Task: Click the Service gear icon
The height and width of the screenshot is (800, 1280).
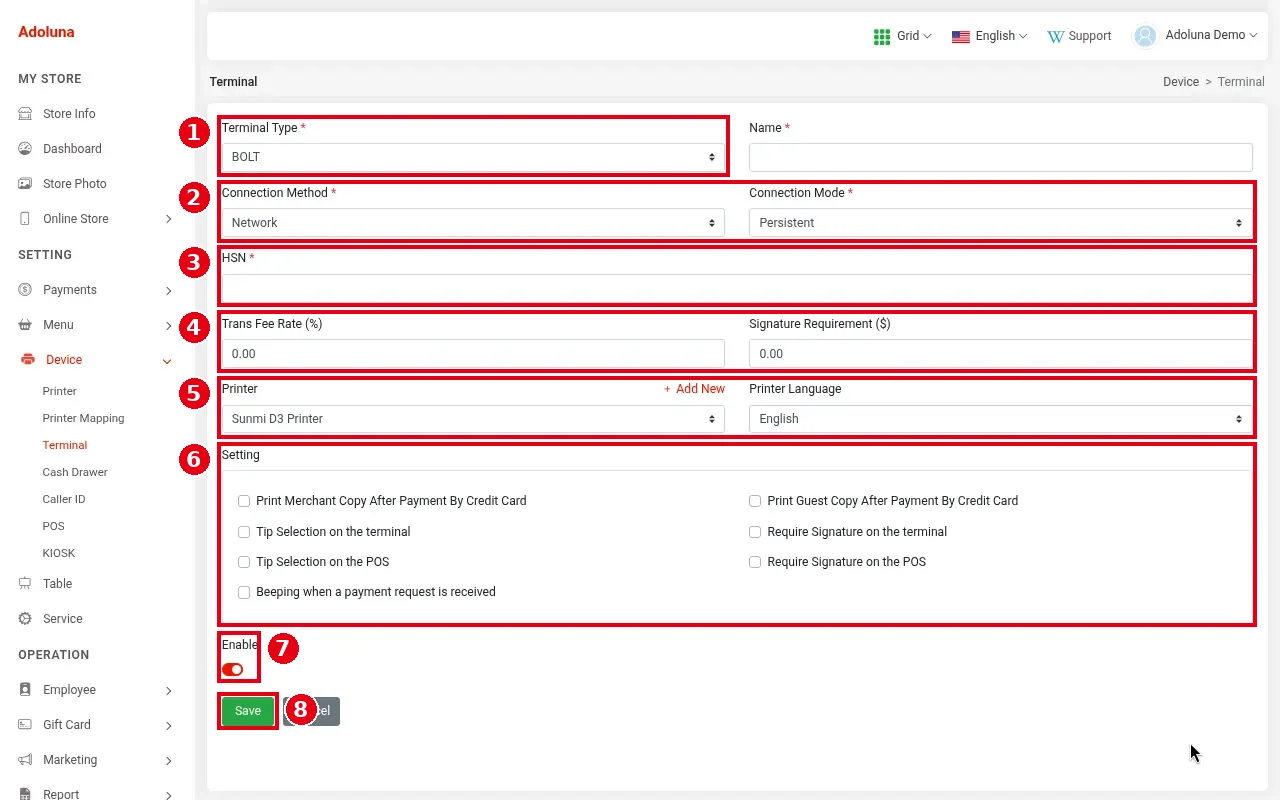Action: (x=25, y=619)
